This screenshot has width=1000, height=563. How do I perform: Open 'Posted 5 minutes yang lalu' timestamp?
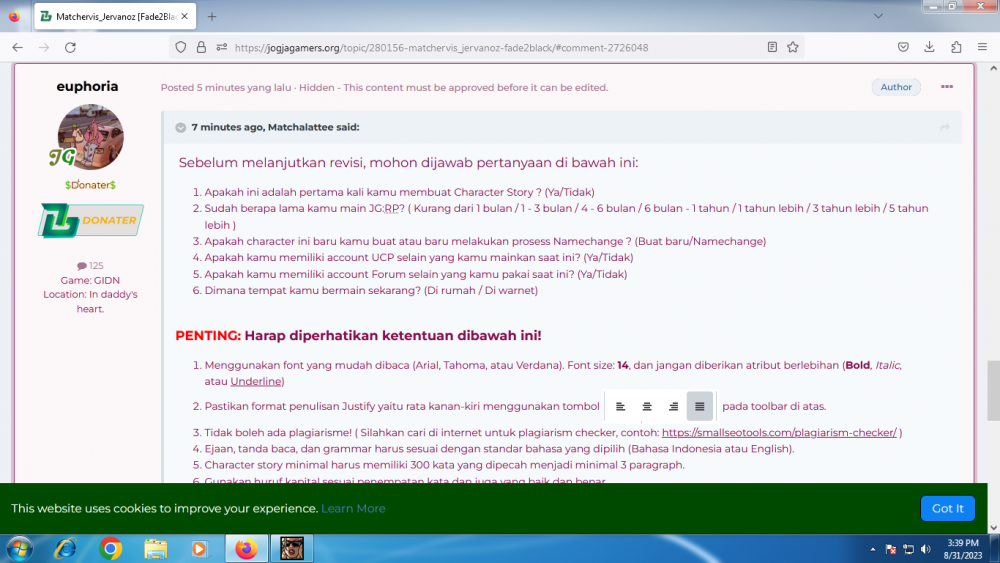pyautogui.click(x=226, y=87)
